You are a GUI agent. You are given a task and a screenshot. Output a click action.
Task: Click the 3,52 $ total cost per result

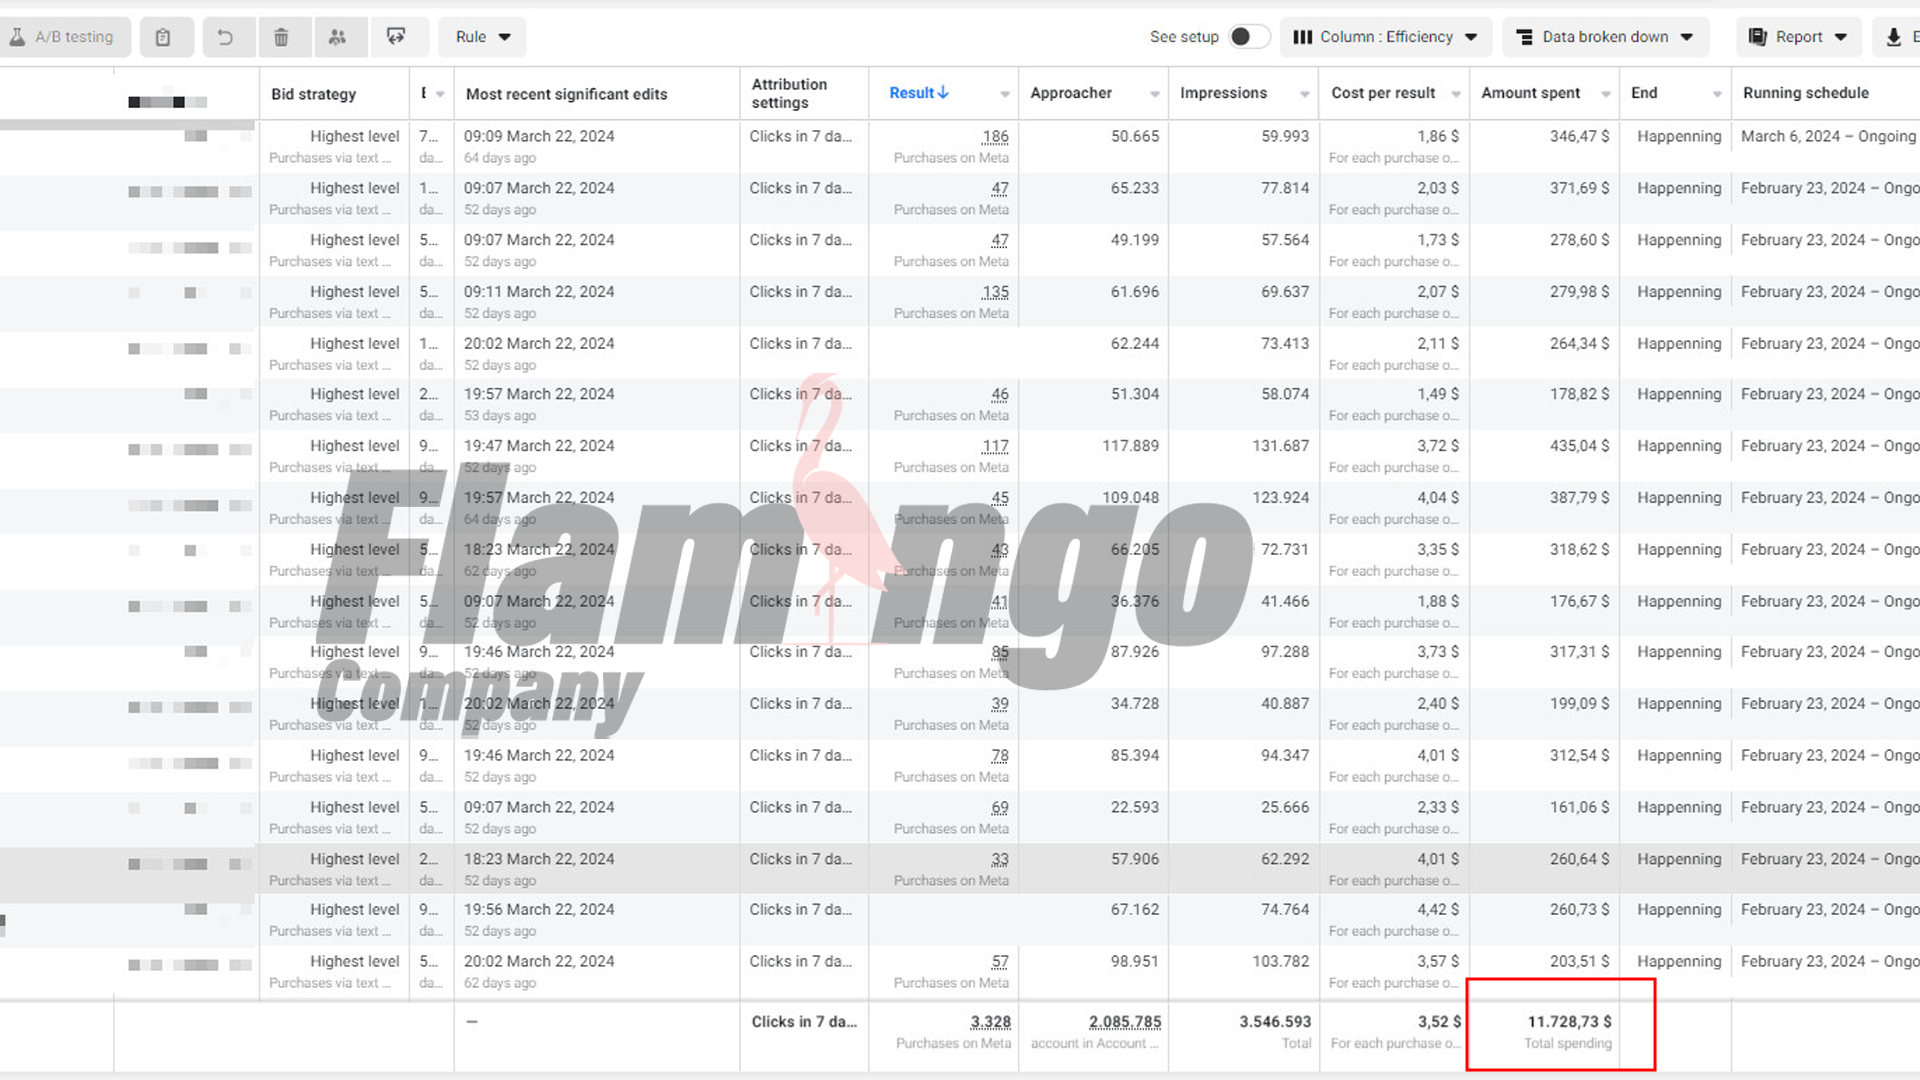(x=1439, y=1022)
